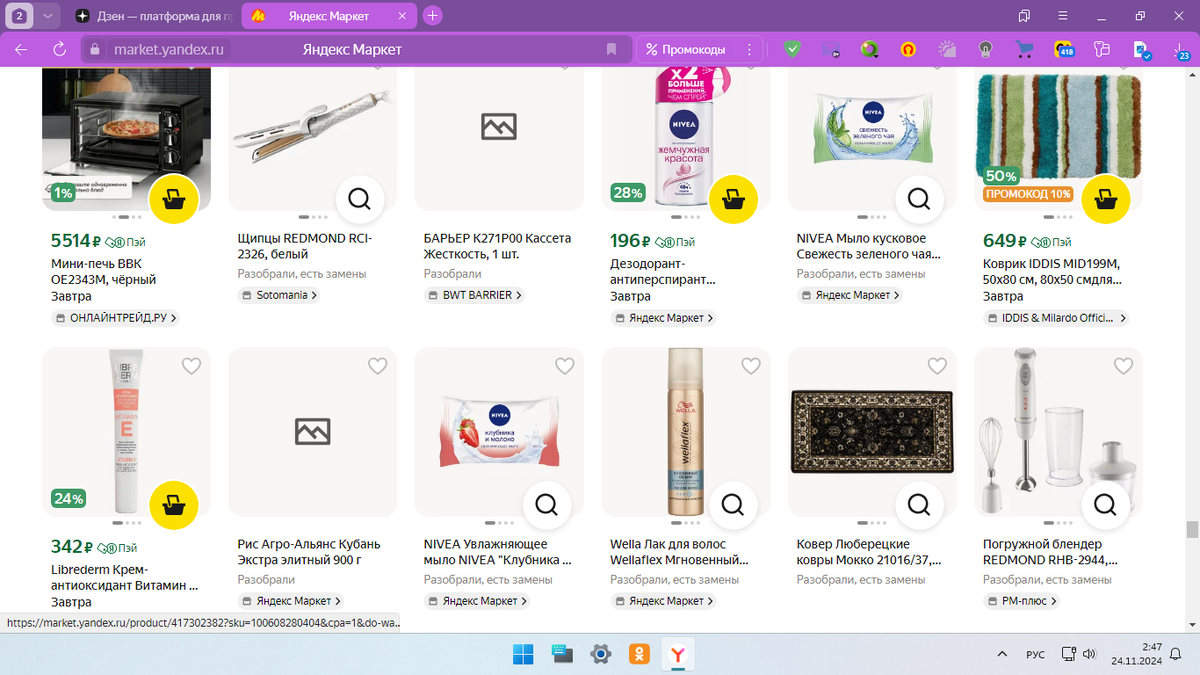This screenshot has width=1200, height=675.
Task: Open downloads icon with 23 badge
Action: tap(1181, 51)
